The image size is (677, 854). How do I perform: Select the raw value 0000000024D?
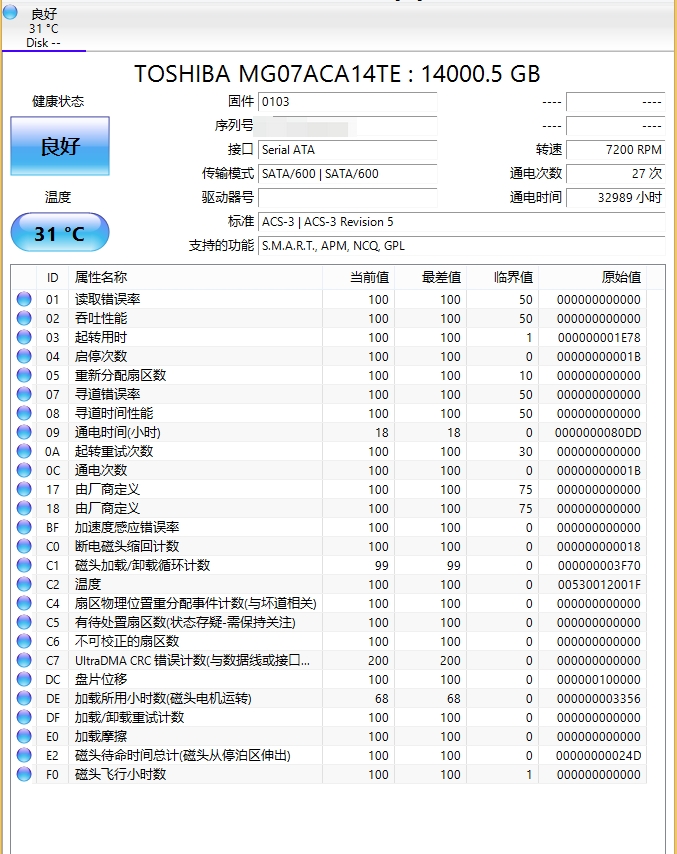point(599,755)
